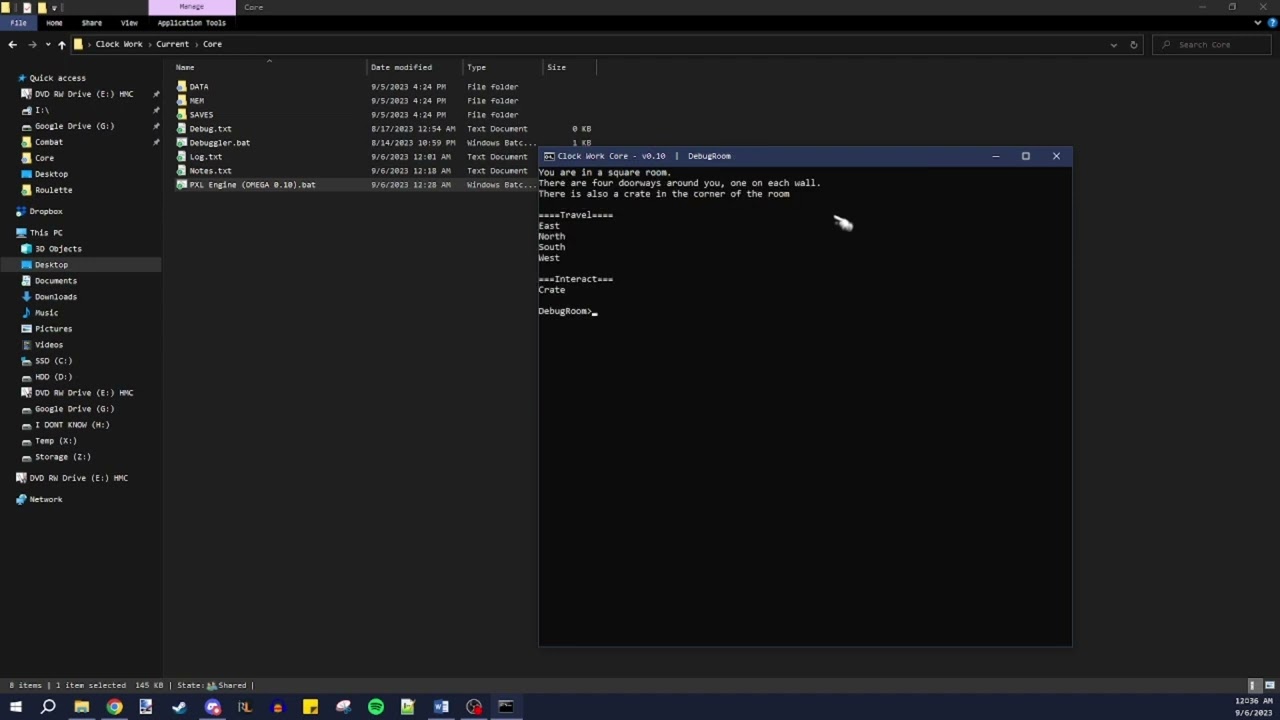Go forward in File Explorer navigation
This screenshot has height=720, width=1280.
click(32, 44)
